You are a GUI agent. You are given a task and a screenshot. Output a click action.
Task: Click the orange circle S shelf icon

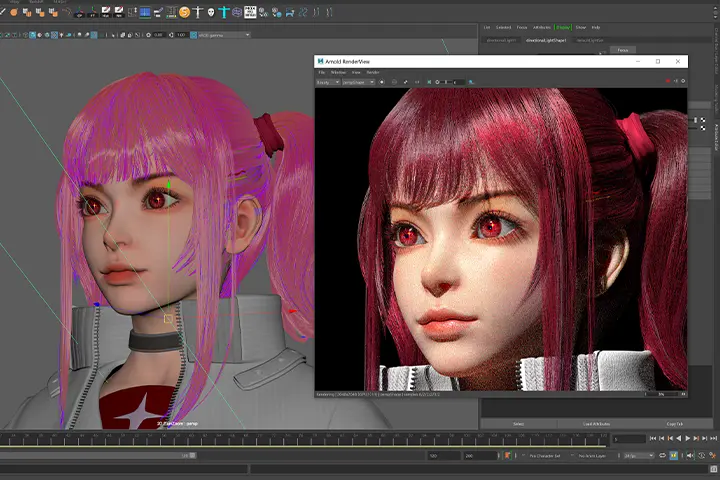184,12
